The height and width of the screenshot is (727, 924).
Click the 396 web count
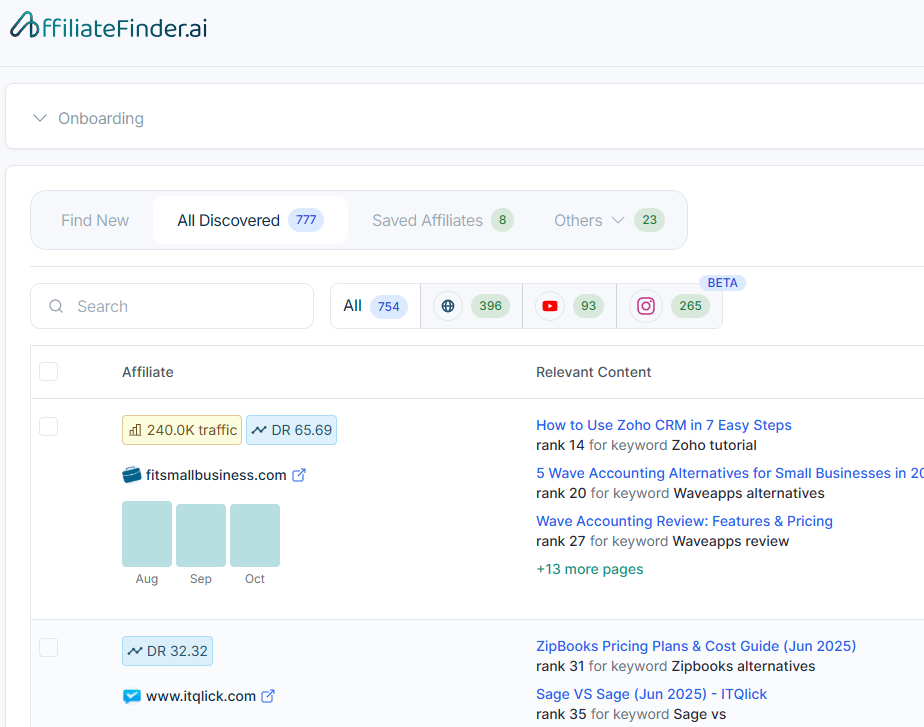point(490,306)
